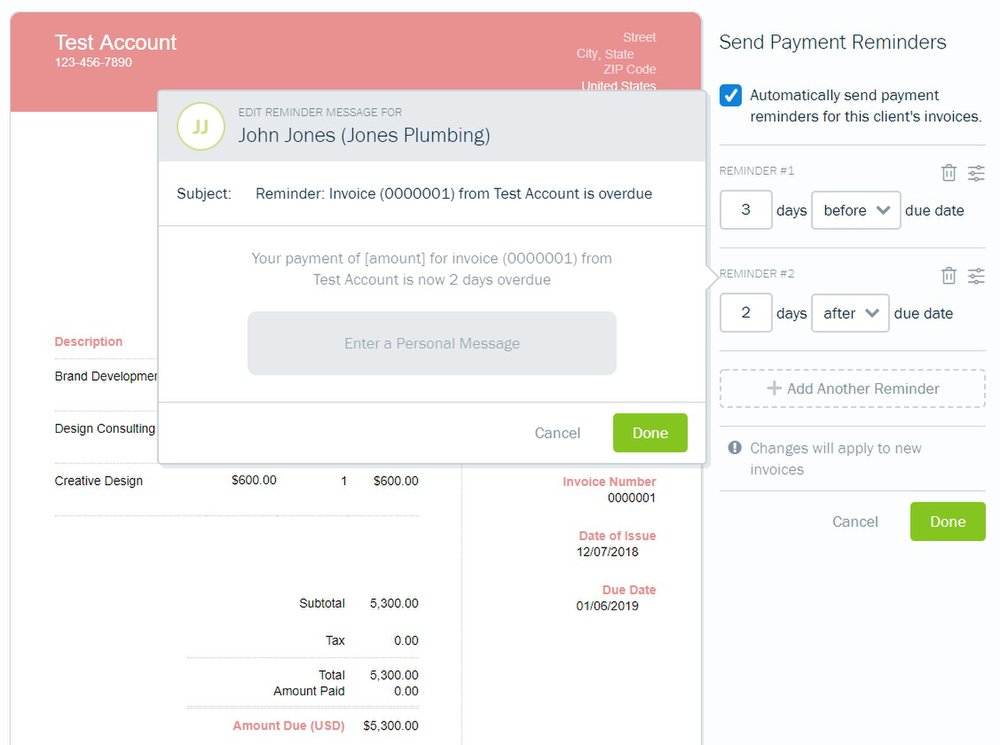Click the Enter a Personal Message field
The image size is (1000, 745).
coord(431,343)
